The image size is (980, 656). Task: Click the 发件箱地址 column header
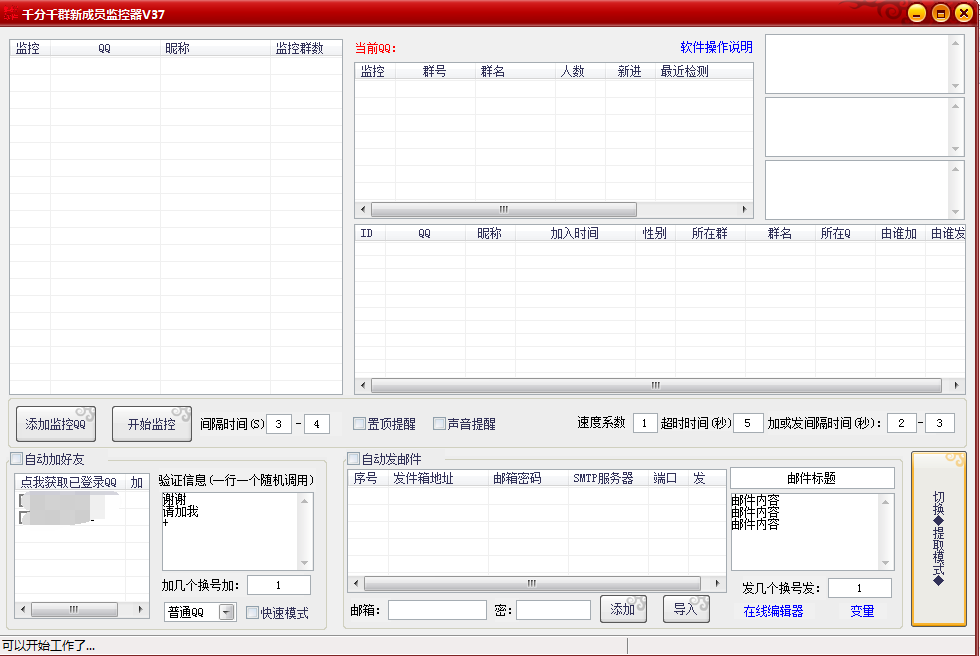438,478
